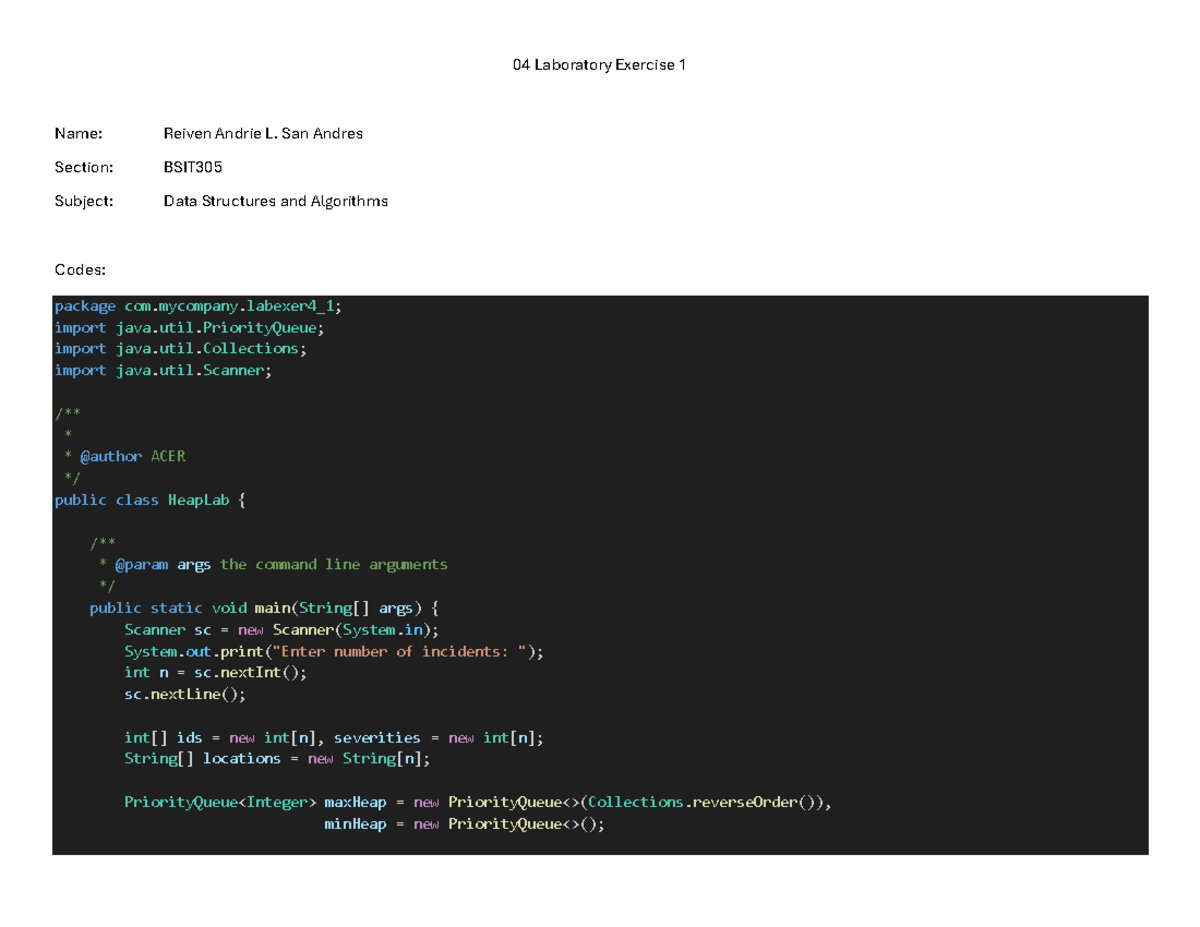Click the 'Section:' label
The width and height of the screenshot is (1200, 927).
coord(78,167)
